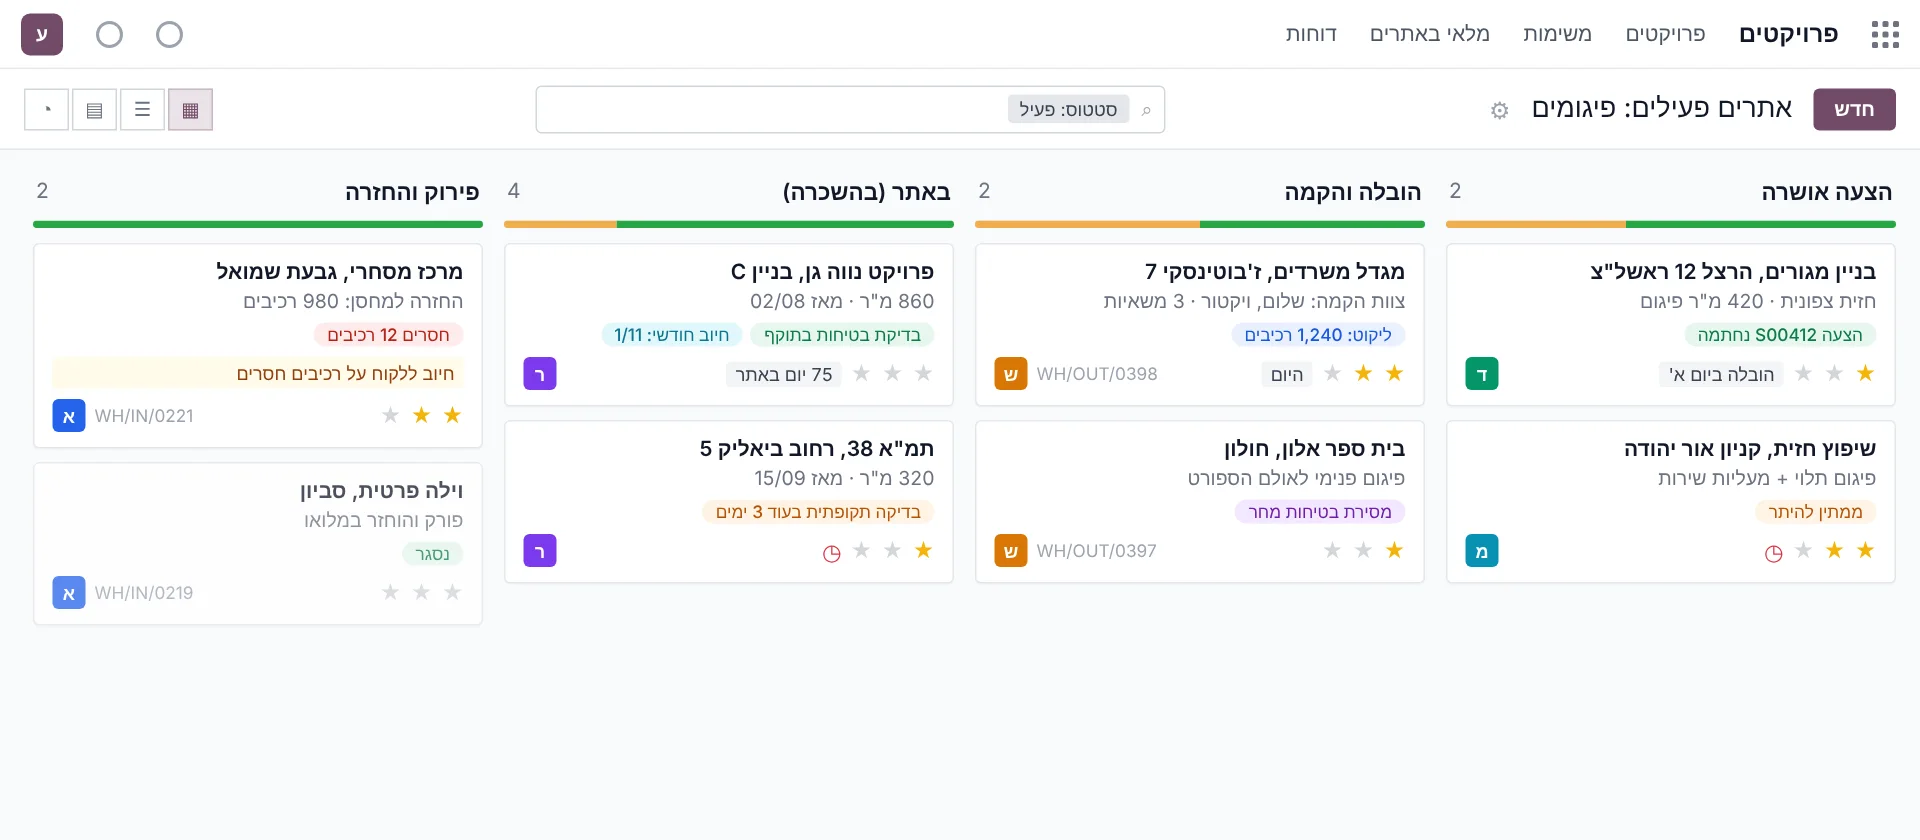Click orange segment of הצעה אושרה progress bar
Screen dimensions: 1920x840
click(1536, 224)
